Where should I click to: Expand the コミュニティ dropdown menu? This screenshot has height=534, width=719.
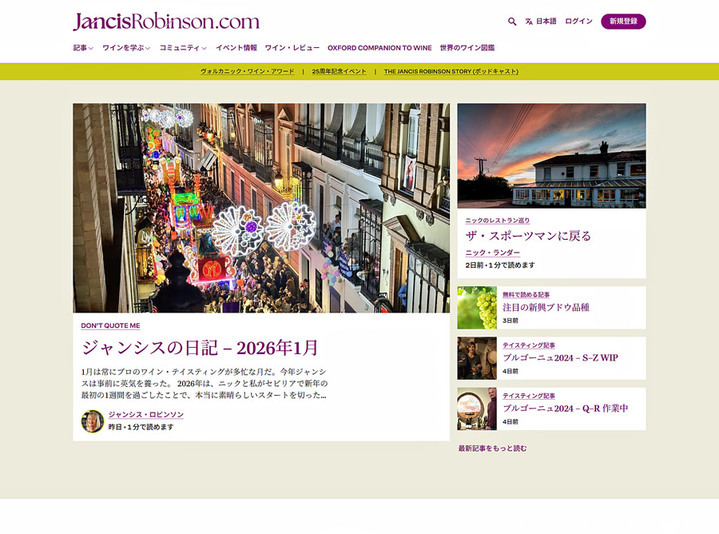[183, 48]
